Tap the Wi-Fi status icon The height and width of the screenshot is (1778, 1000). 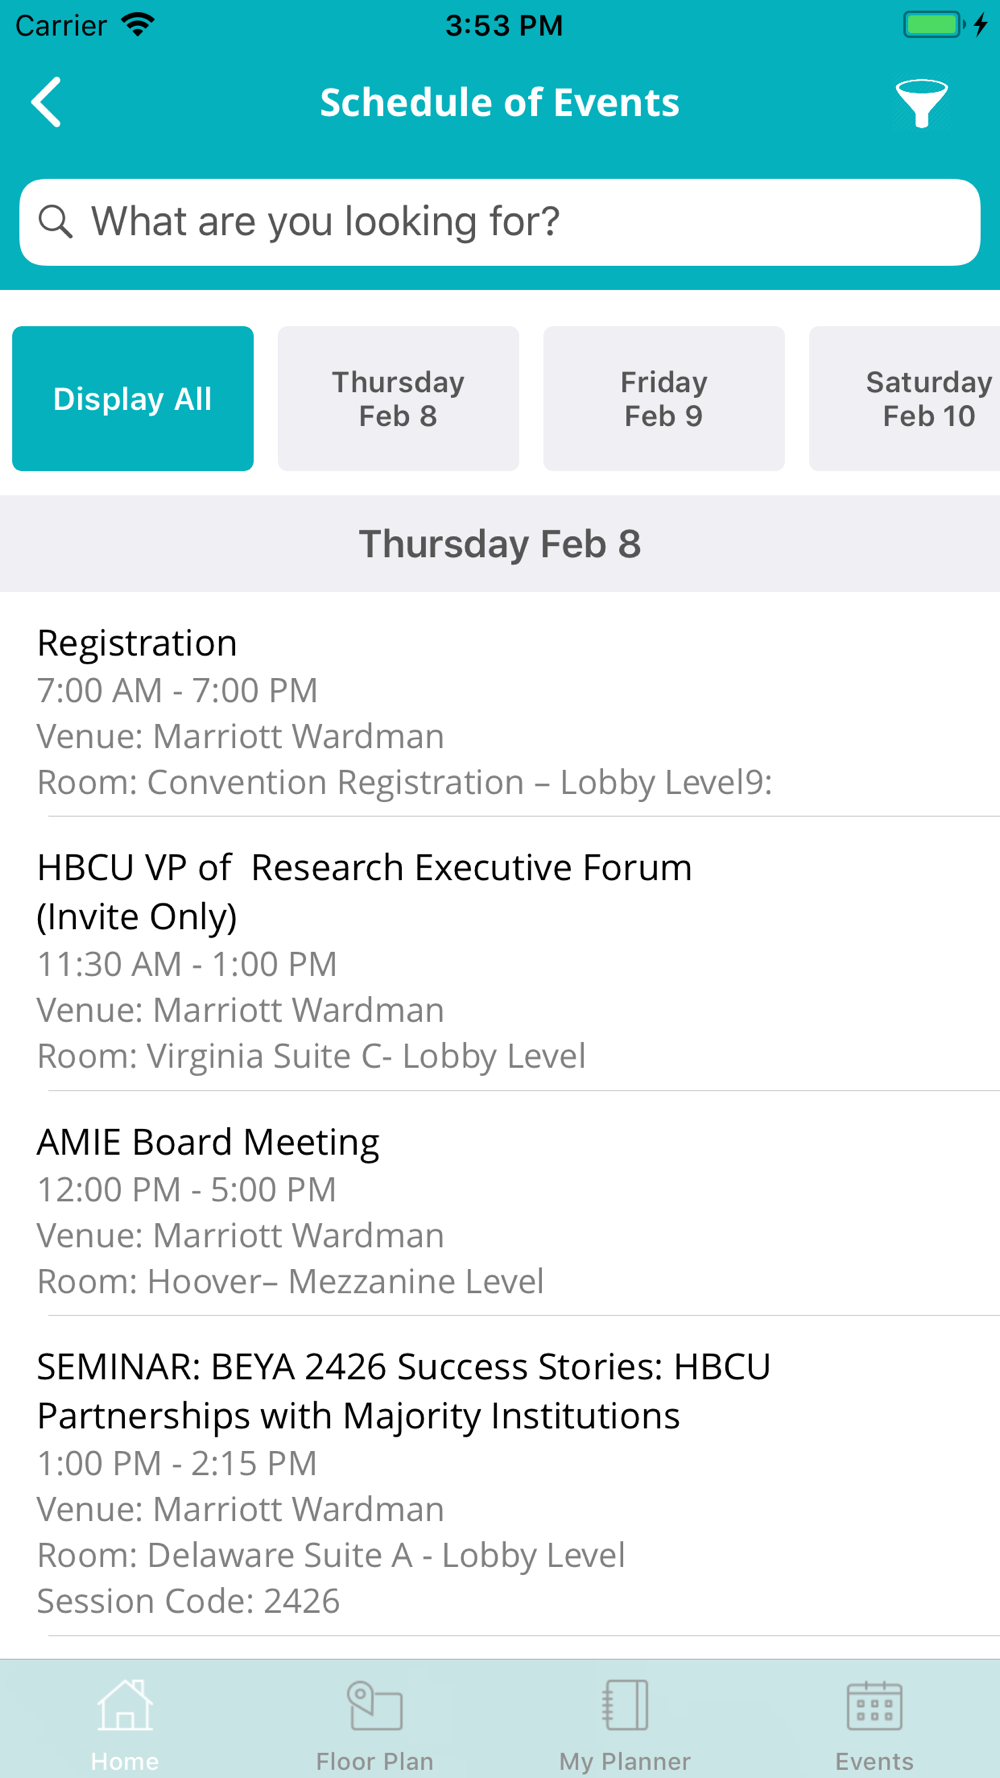click(138, 24)
